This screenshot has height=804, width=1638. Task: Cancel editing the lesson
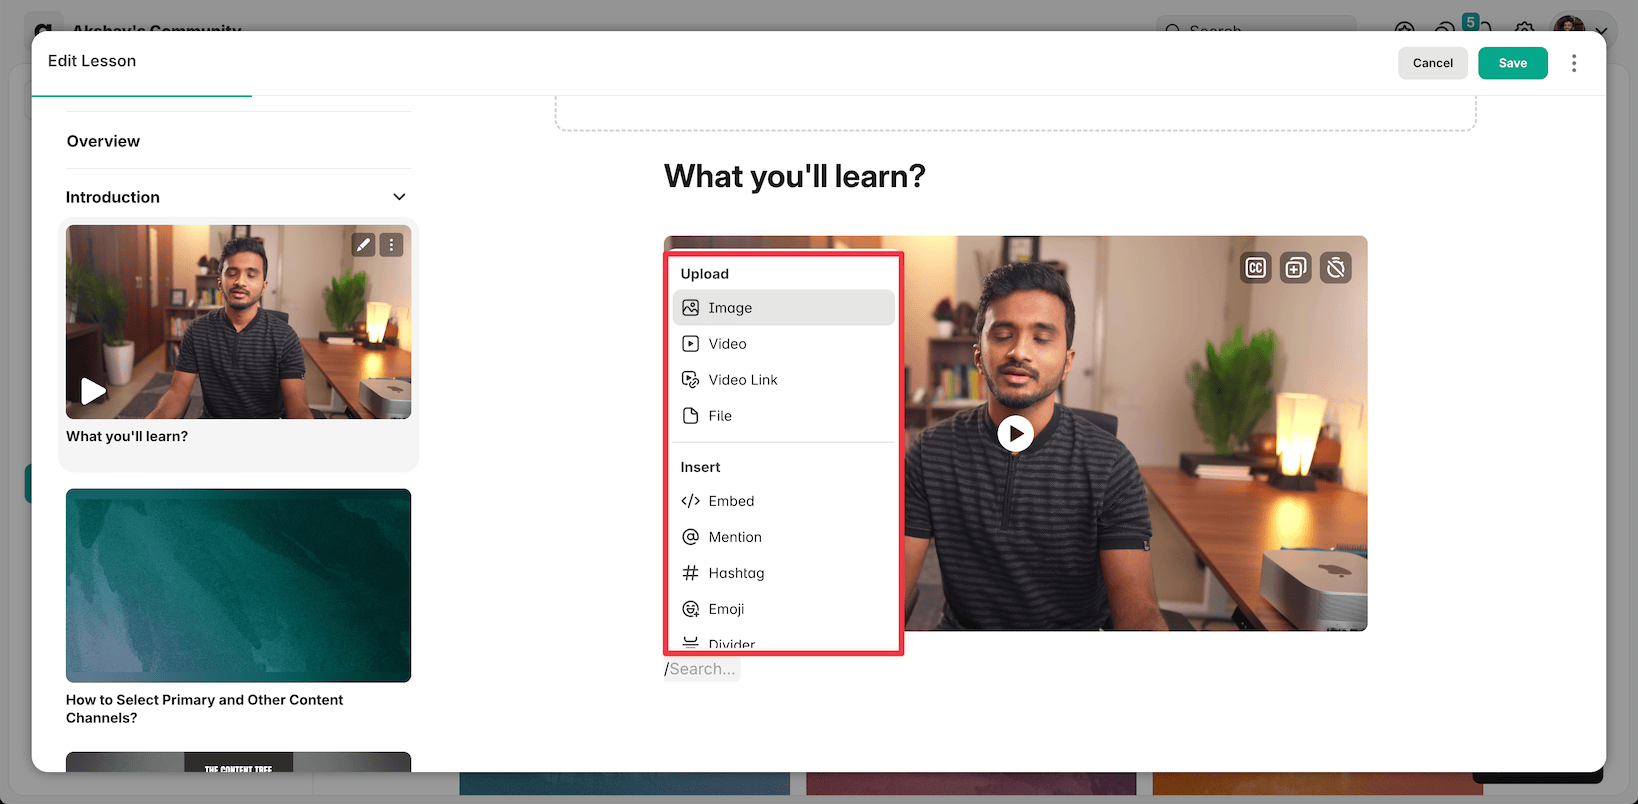(x=1432, y=63)
